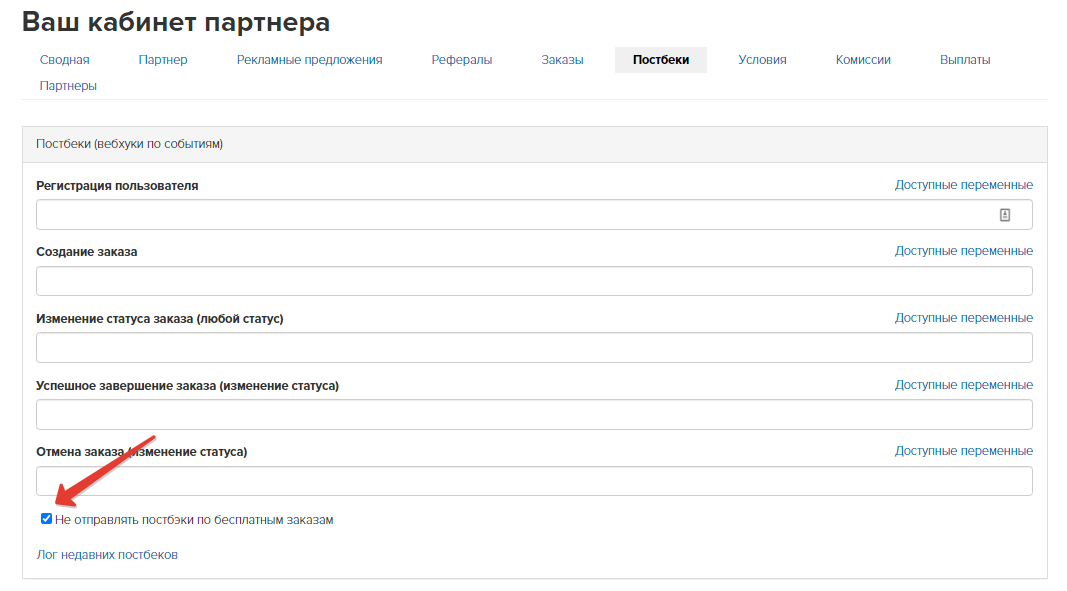The image size is (1067, 591).
Task: Open the Условия tab
Action: pyautogui.click(x=762, y=60)
